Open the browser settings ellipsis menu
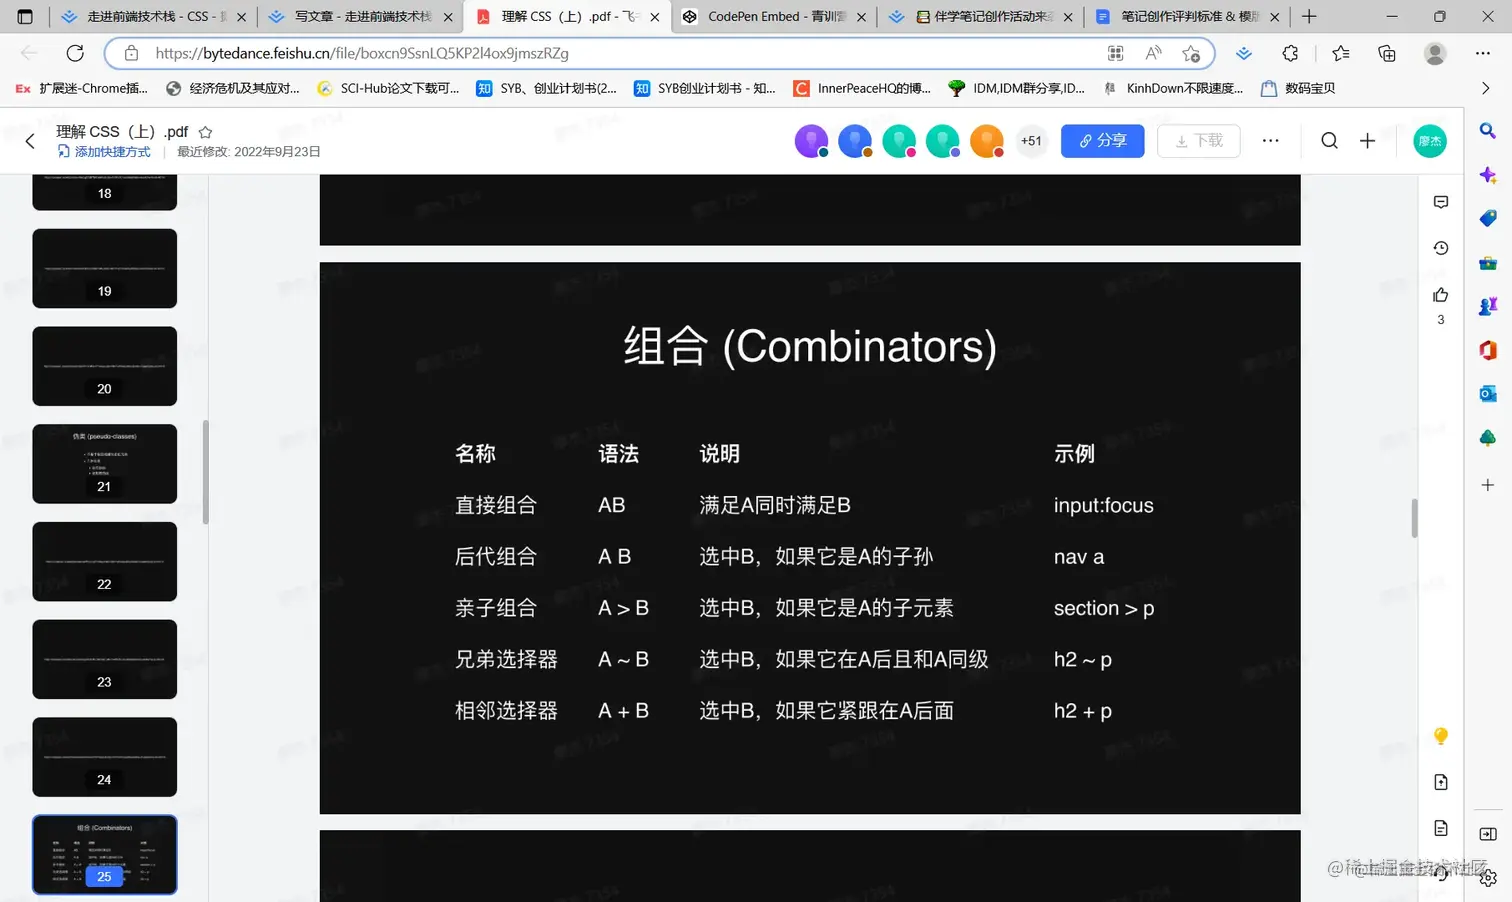Viewport: 1512px width, 902px height. point(1484,53)
